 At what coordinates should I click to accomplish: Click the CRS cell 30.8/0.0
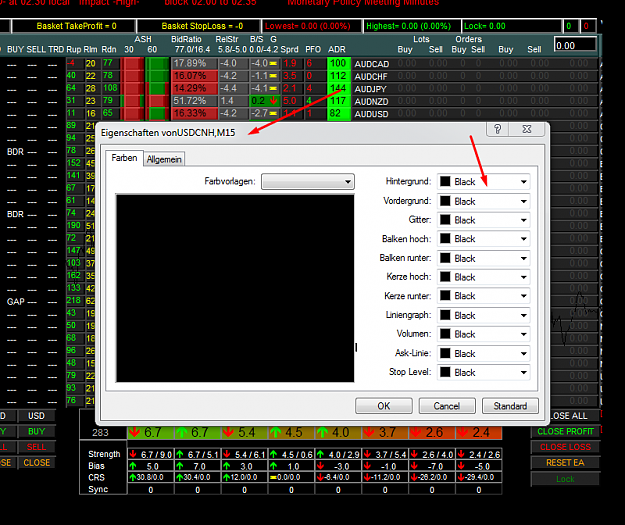pyautogui.click(x=151, y=477)
